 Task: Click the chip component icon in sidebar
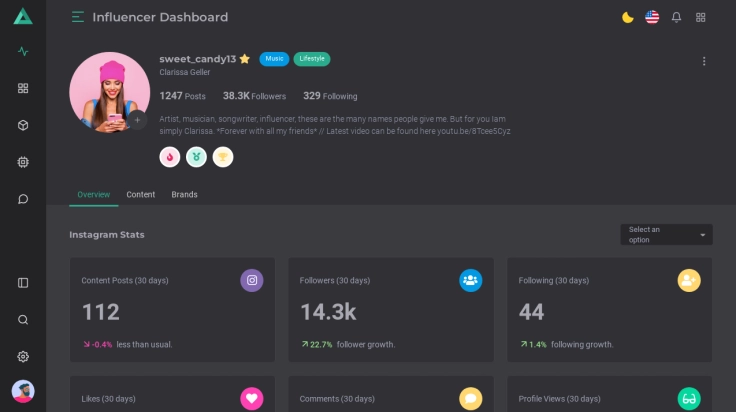[x=23, y=162]
